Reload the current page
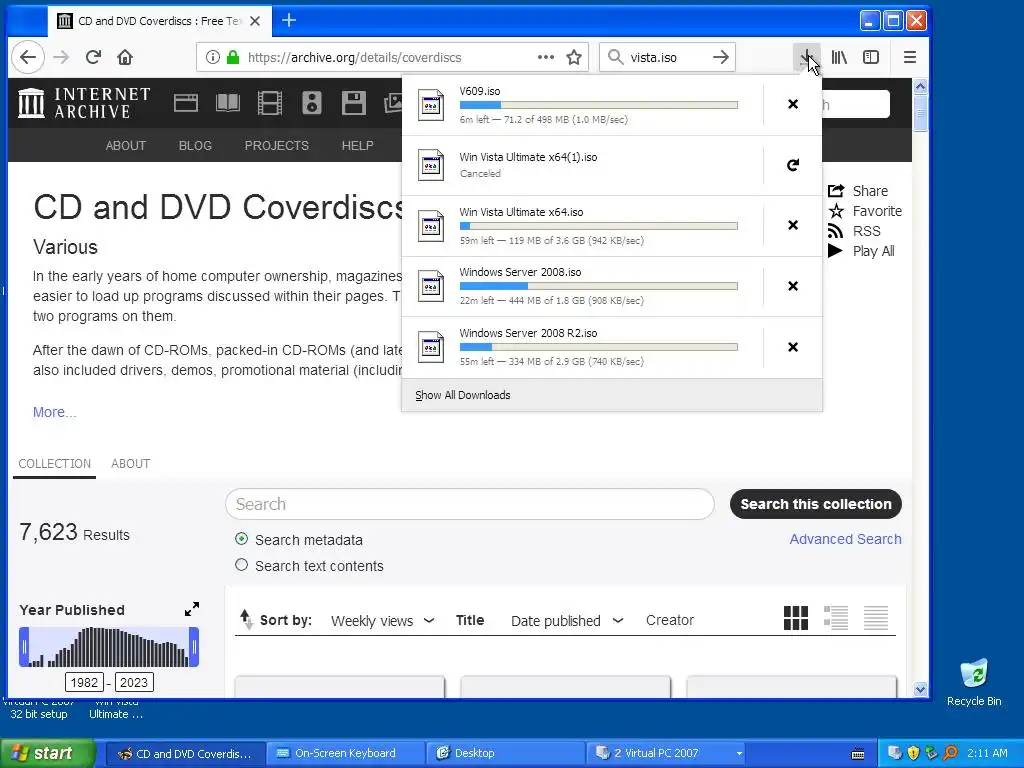The height and width of the screenshot is (768, 1024). 93,57
